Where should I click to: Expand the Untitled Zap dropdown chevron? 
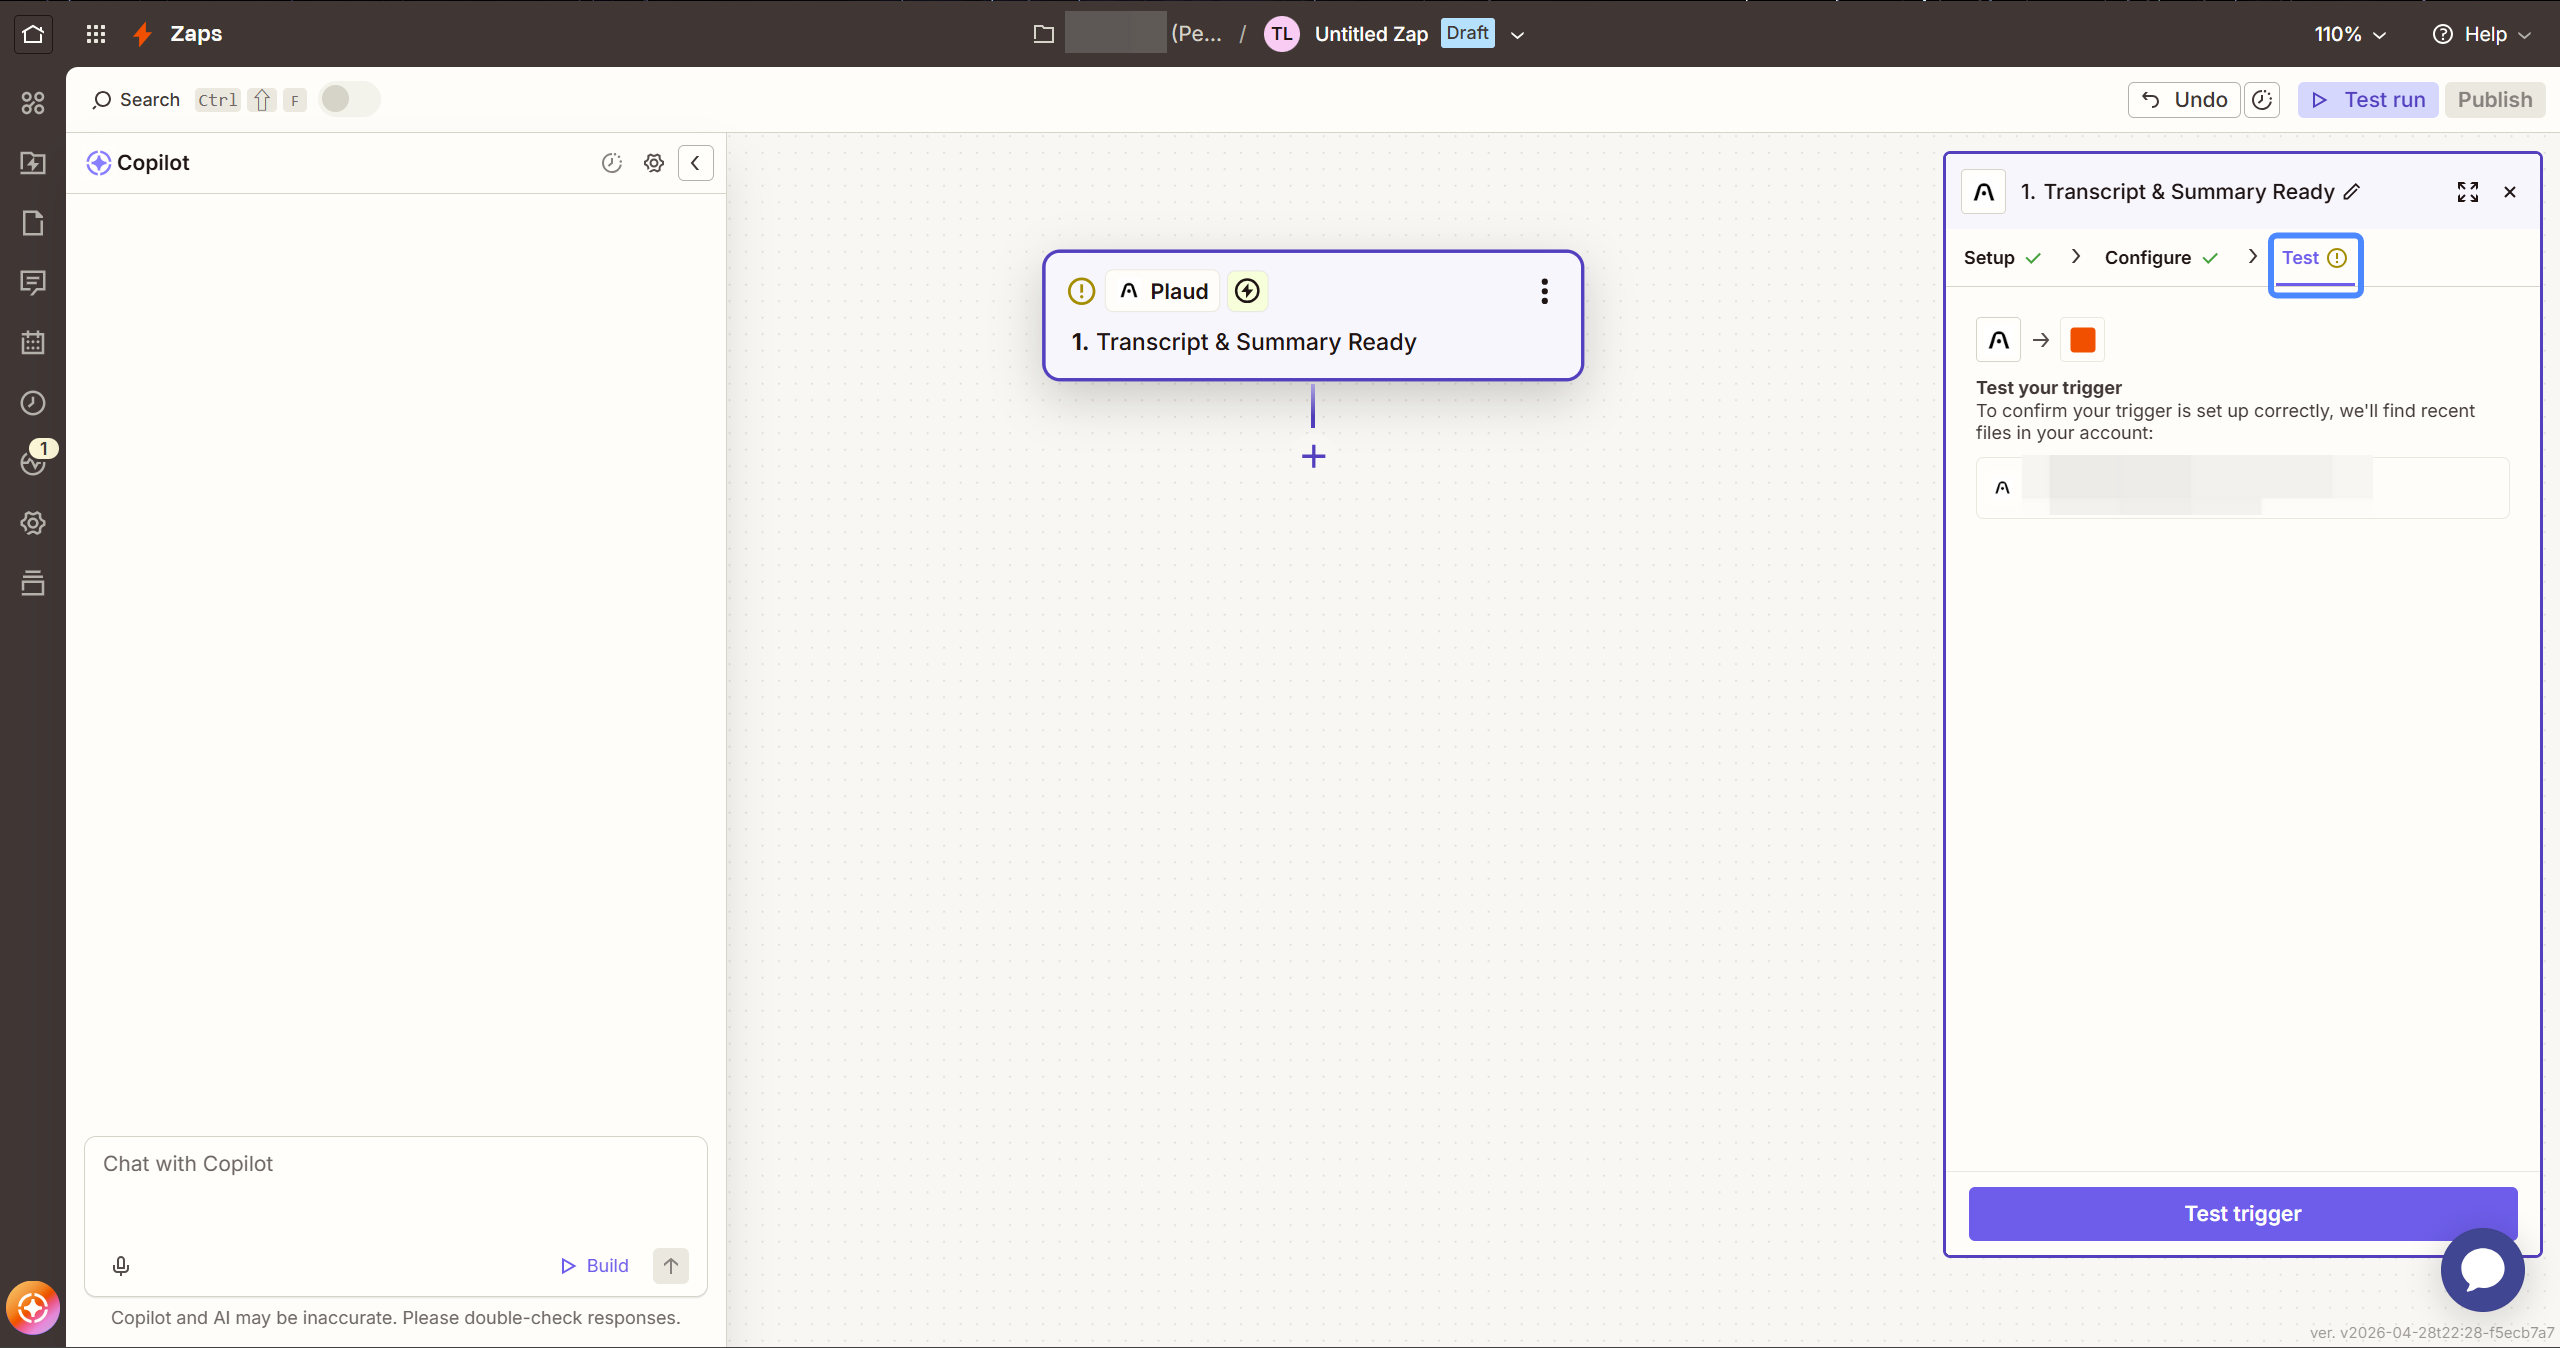1517,35
